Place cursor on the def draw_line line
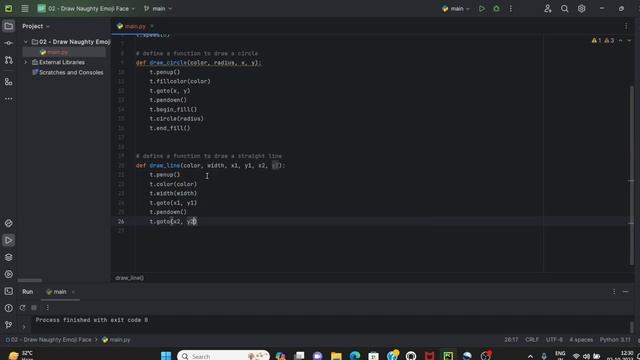Screen dimensions: 640x360 (210, 165)
